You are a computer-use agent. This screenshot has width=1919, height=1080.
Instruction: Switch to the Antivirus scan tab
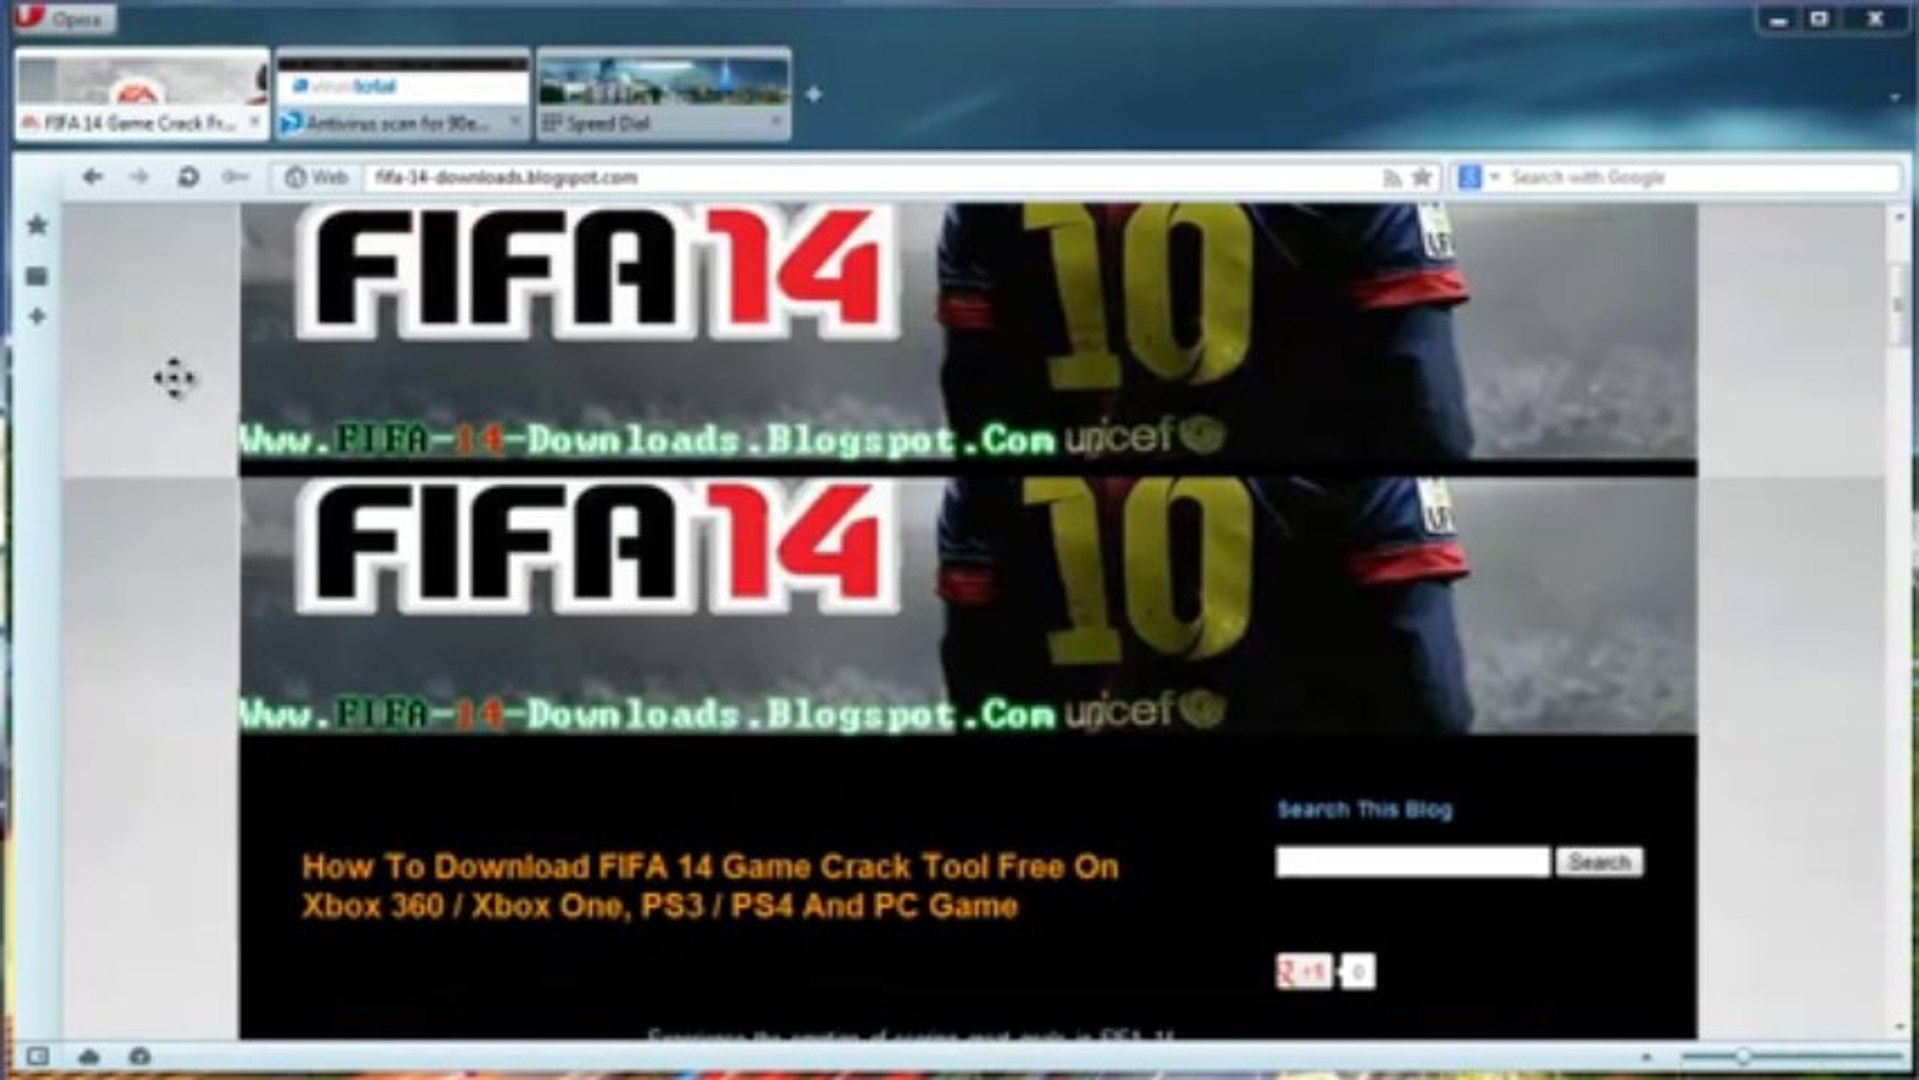coord(402,97)
